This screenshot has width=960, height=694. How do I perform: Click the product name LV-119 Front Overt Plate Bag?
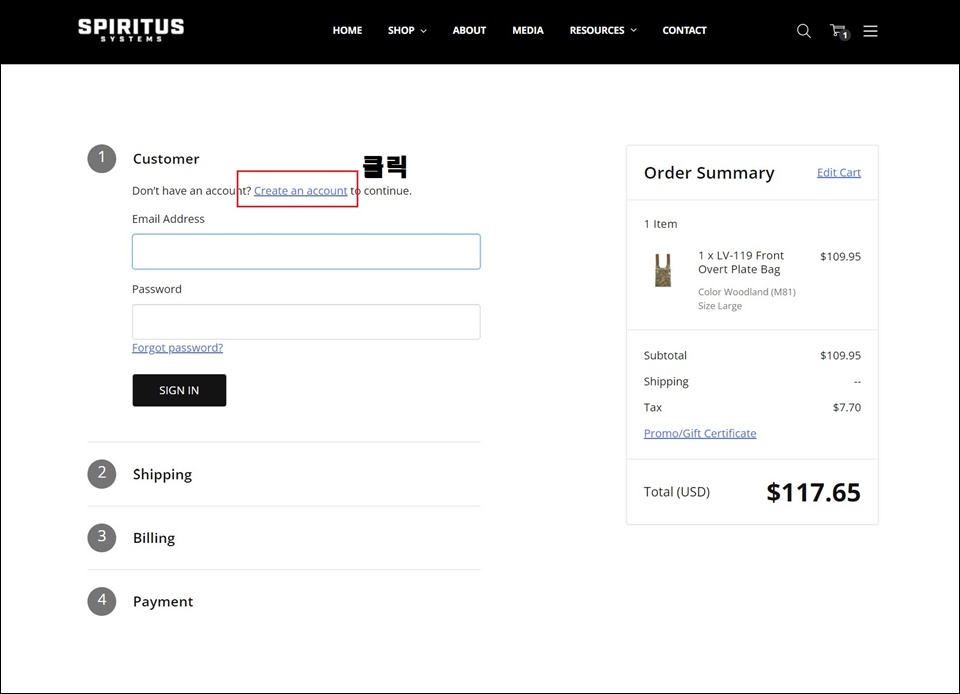[741, 263]
